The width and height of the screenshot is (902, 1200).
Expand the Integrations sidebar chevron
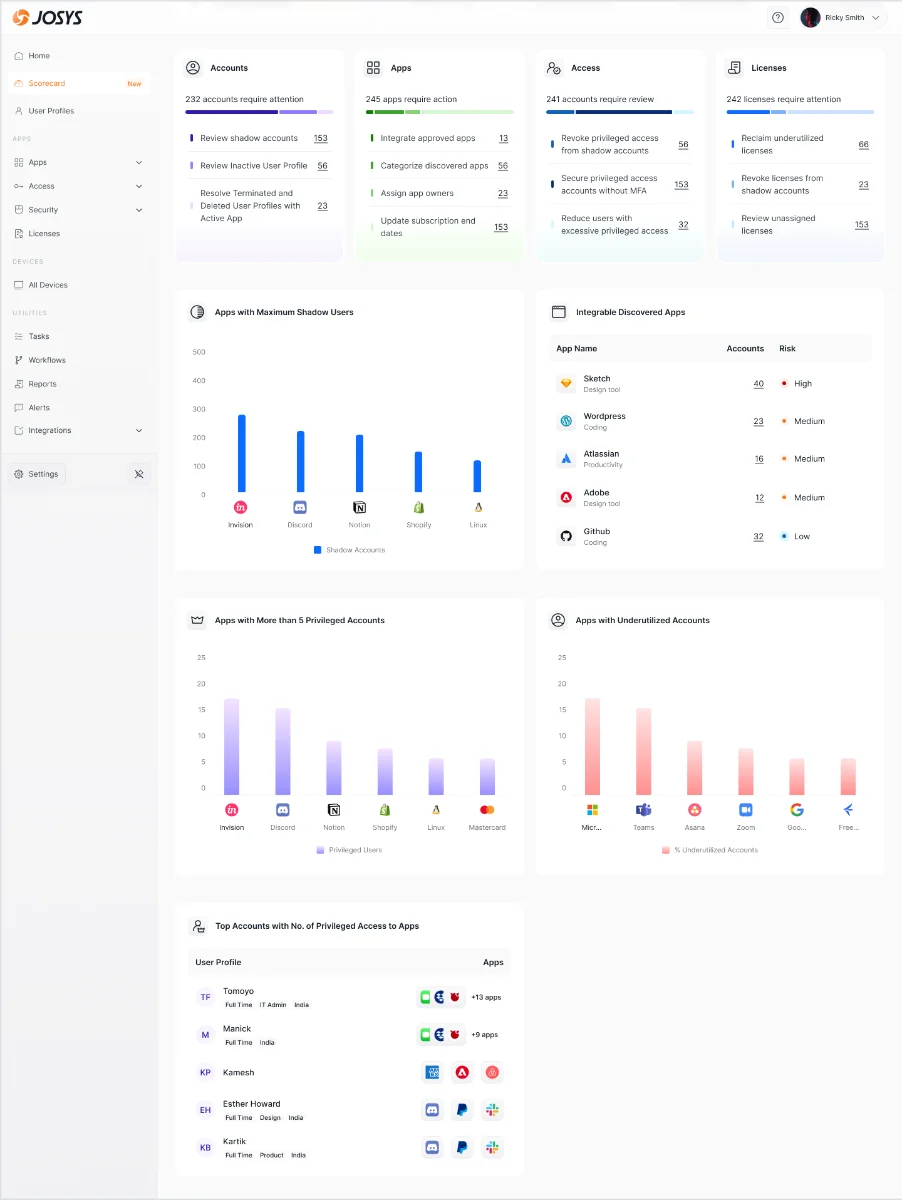tap(139, 430)
